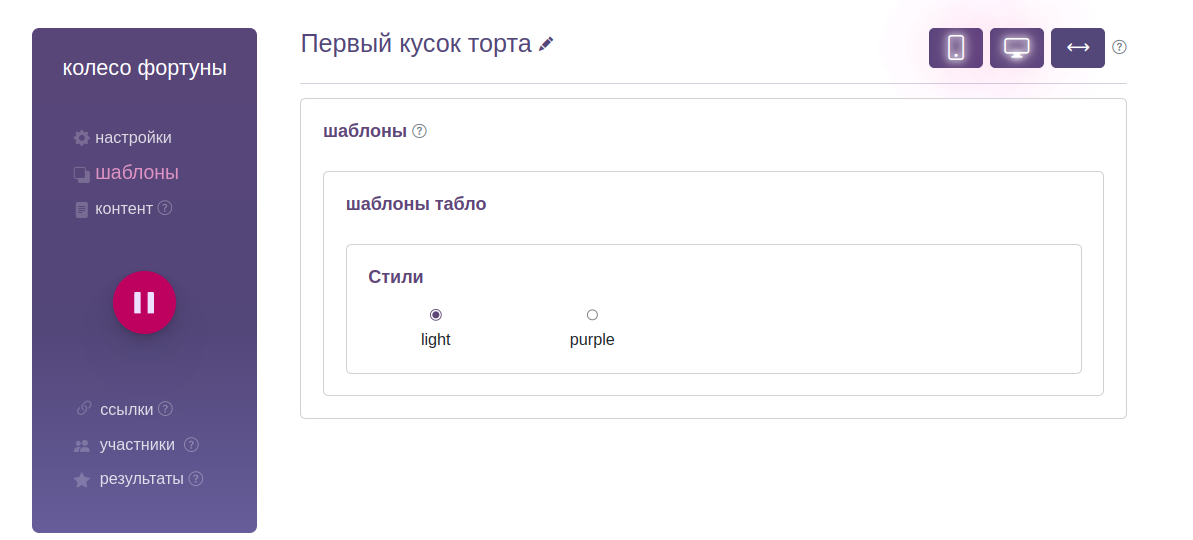1193x540 pixels.
Task: Open the результаты section
Action: tap(141, 479)
